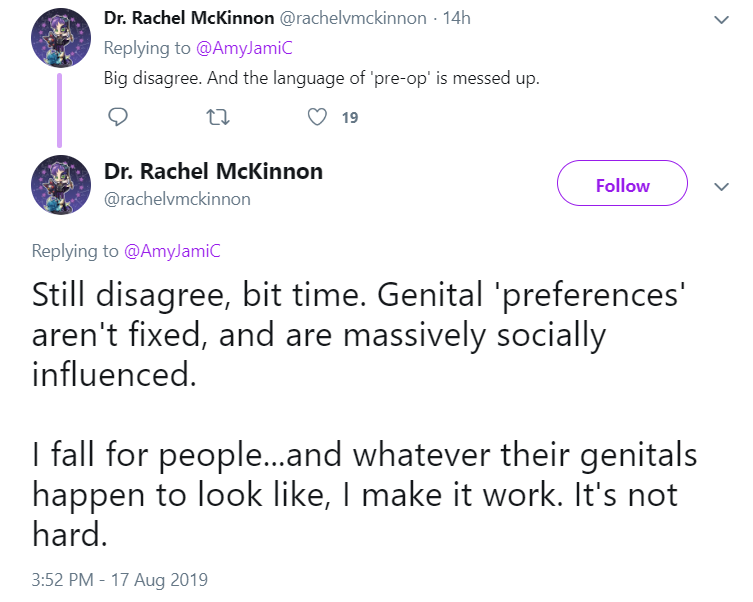Follow Dr. Rachel McKinnon
Screen dimensions: 753x602
coord(622,183)
